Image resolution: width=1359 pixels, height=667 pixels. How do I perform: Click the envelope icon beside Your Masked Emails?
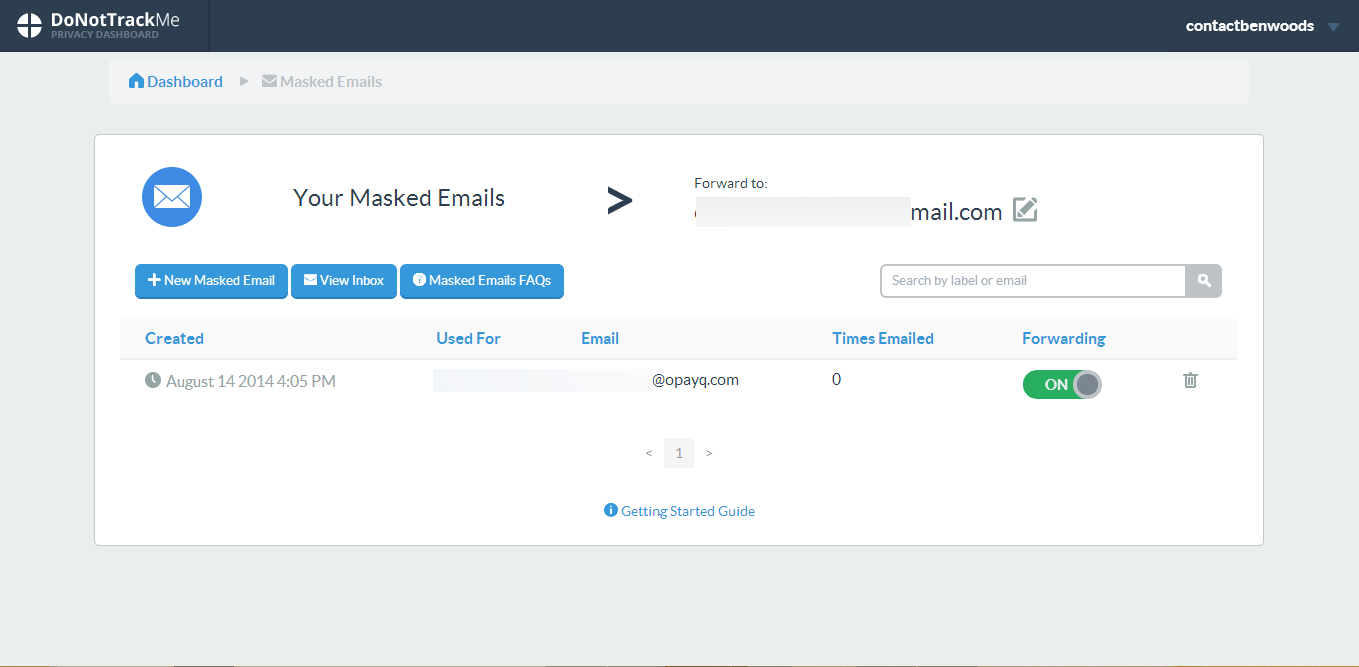(x=171, y=197)
